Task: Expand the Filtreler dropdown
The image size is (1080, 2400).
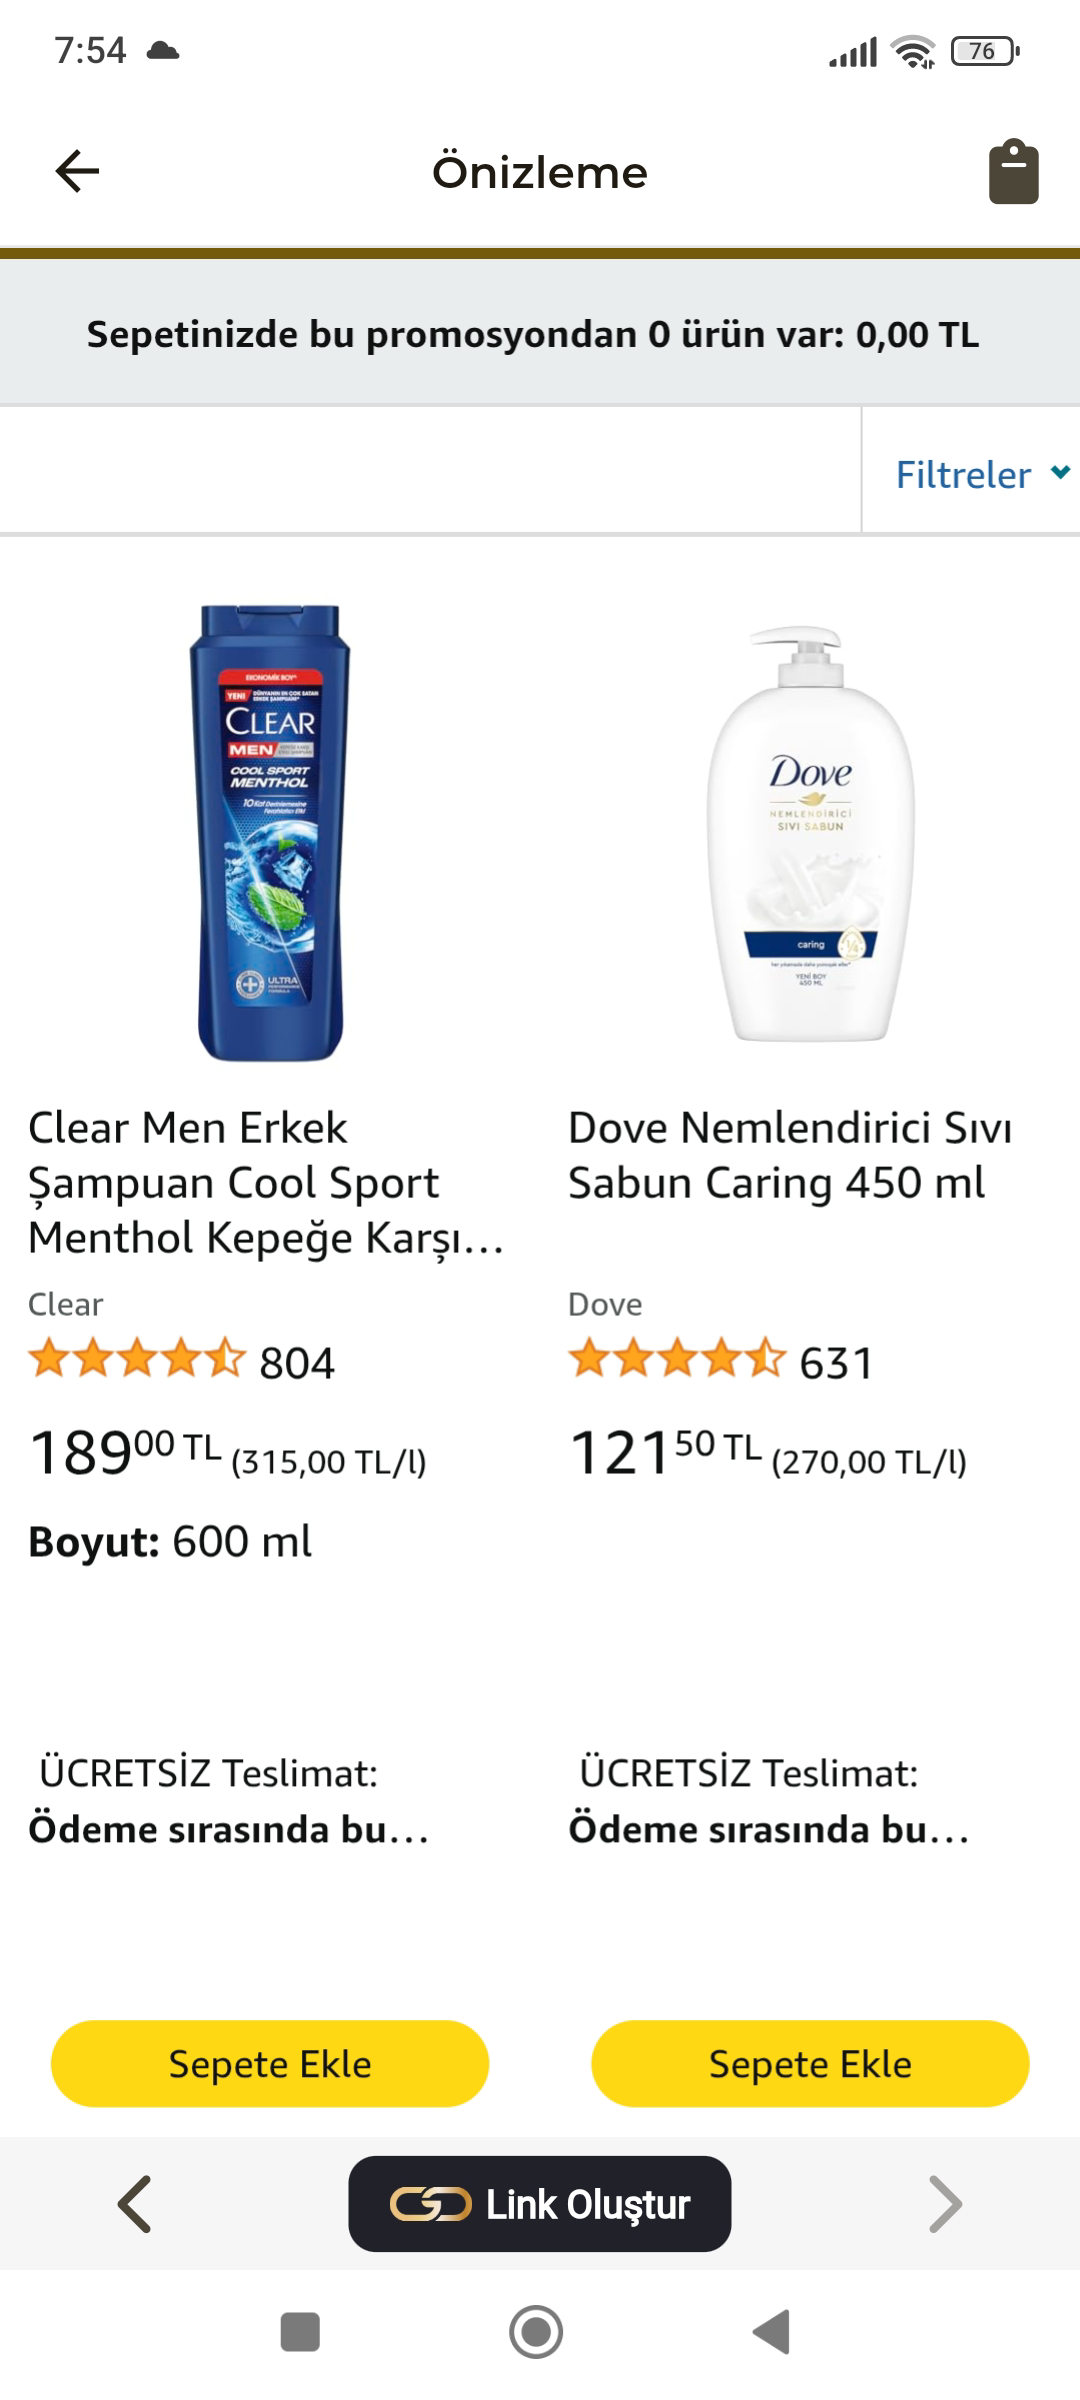Action: tap(980, 475)
